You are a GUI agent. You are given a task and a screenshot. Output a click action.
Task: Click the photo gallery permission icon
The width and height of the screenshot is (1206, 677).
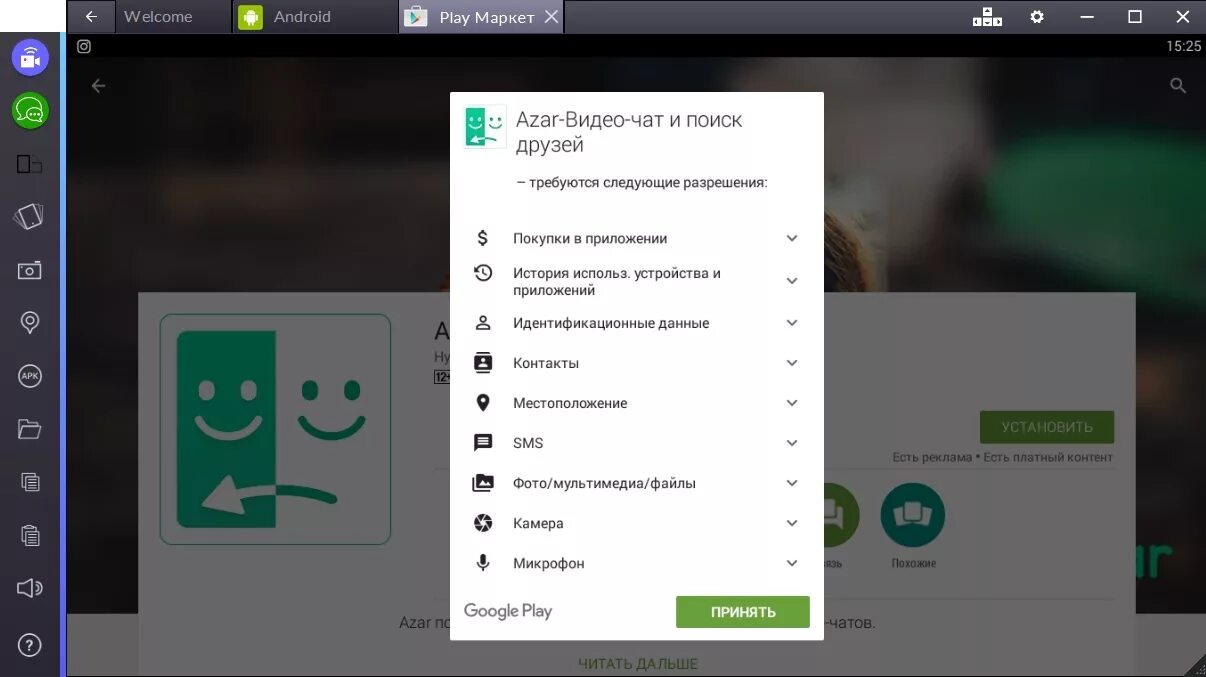[483, 483]
